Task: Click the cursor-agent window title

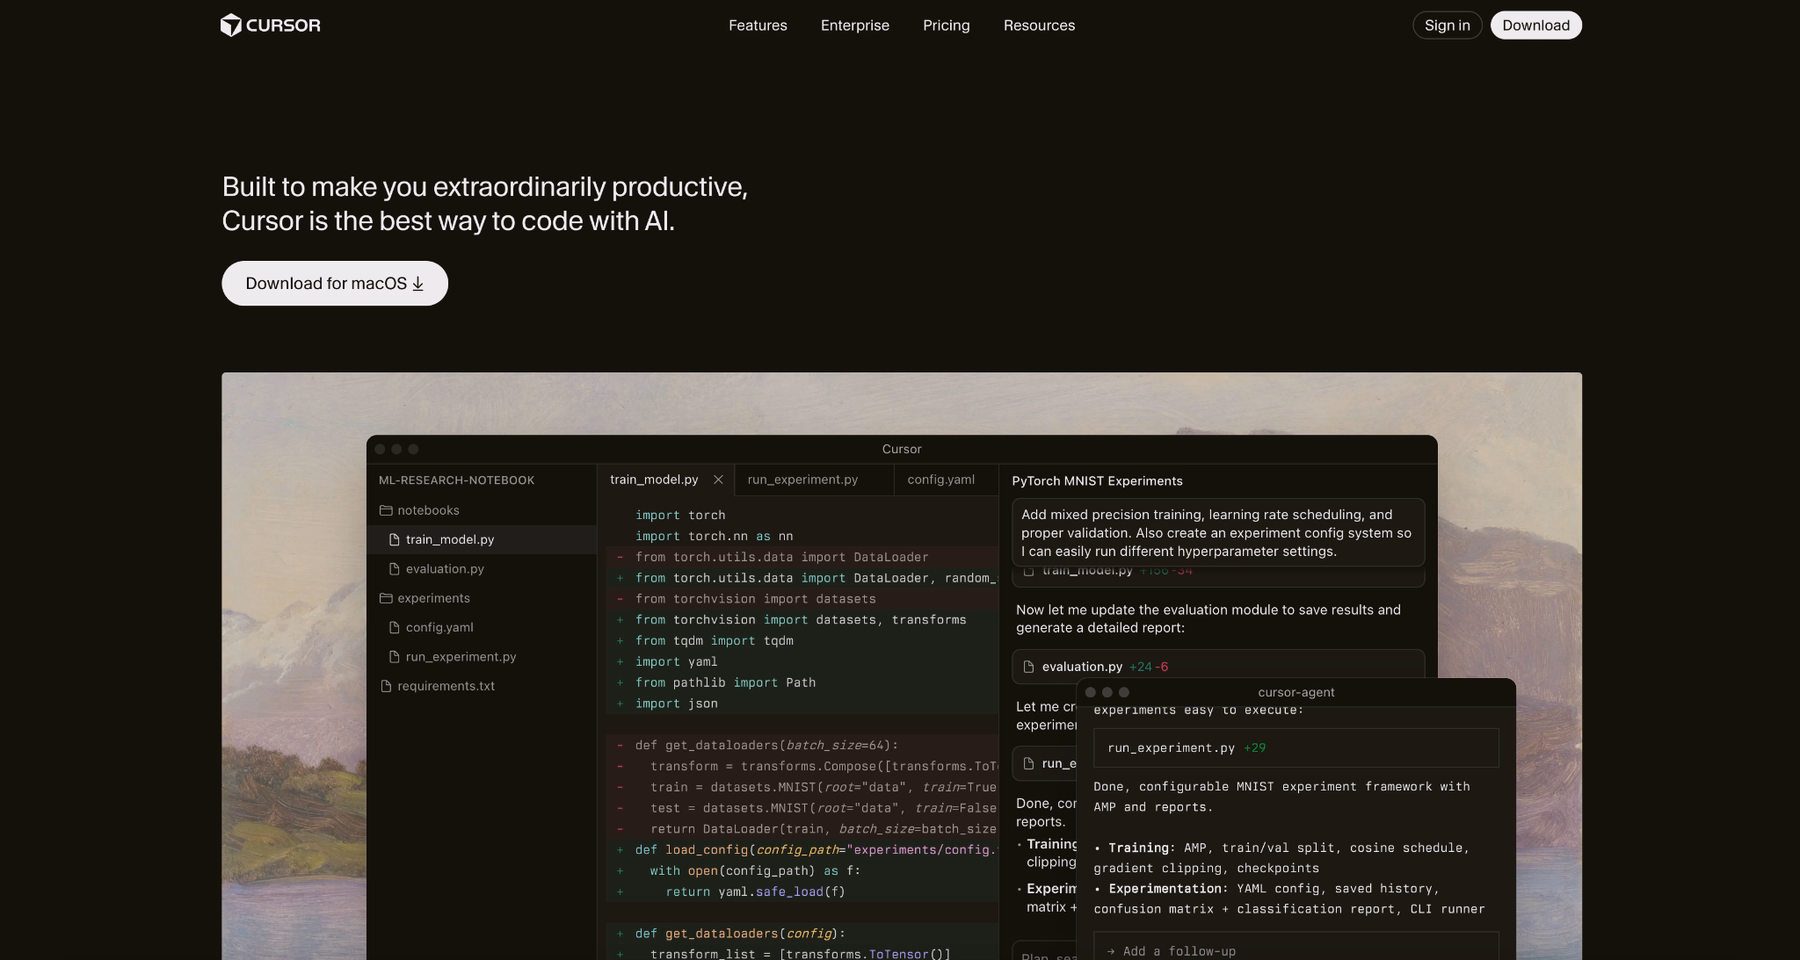Action: click(1296, 692)
